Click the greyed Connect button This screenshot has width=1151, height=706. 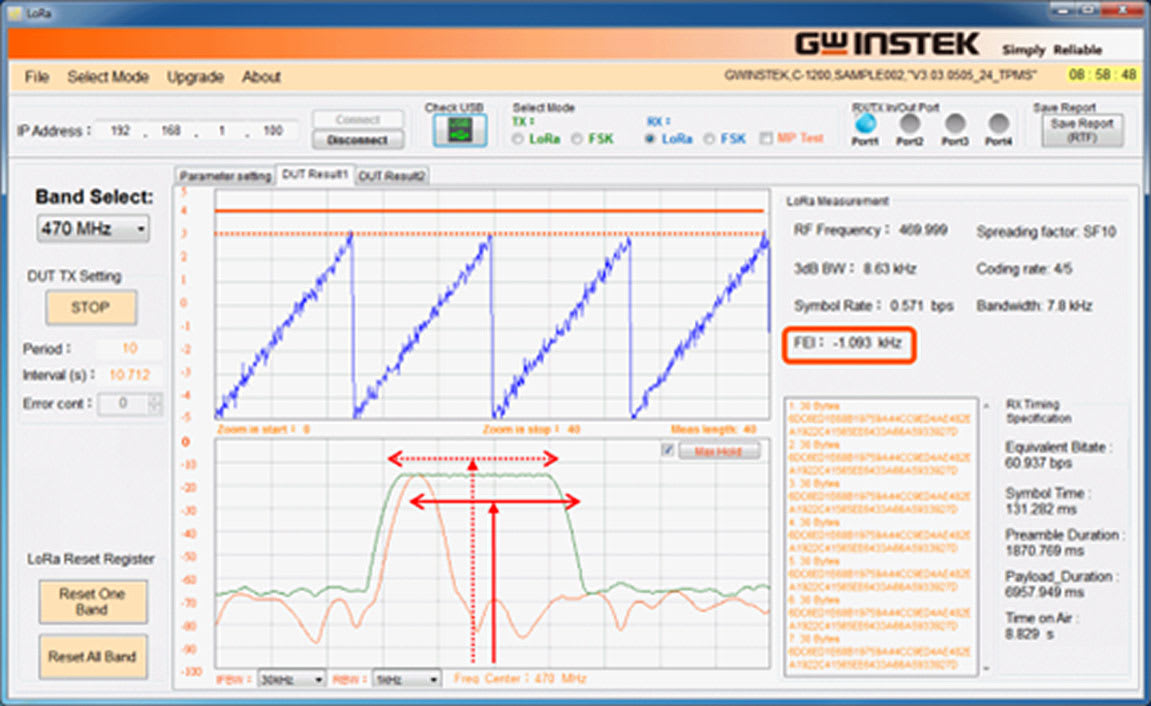357,120
